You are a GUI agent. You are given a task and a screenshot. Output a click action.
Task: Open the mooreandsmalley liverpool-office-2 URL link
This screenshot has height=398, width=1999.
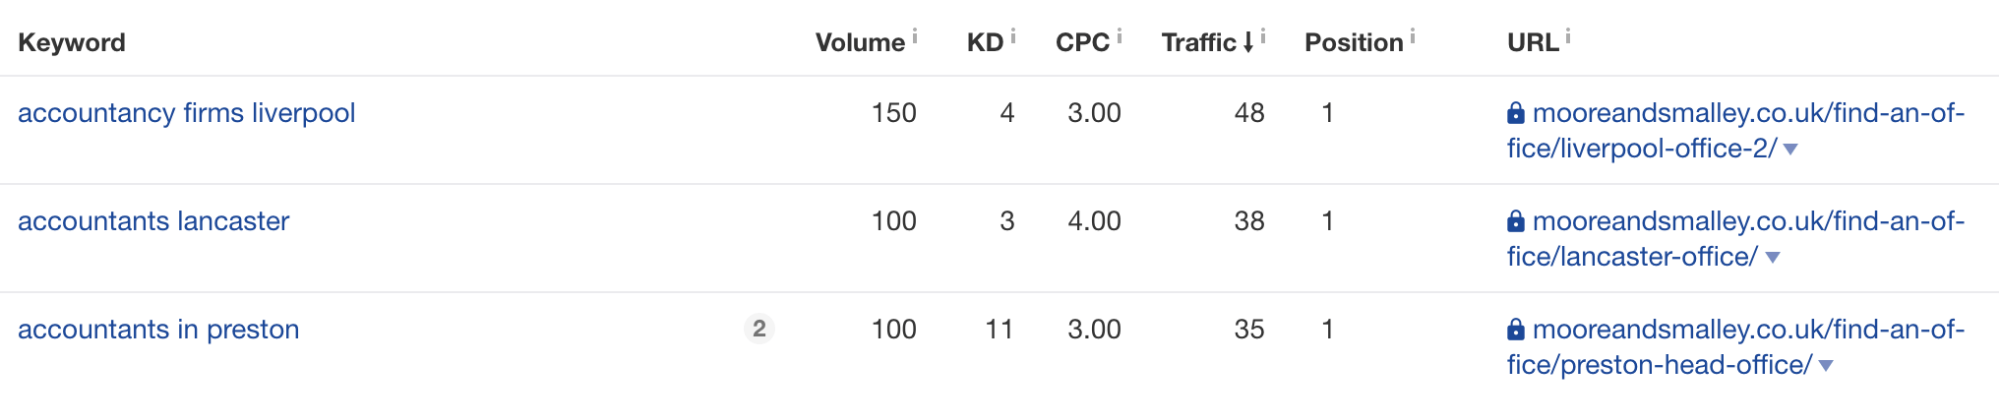pos(1736,131)
